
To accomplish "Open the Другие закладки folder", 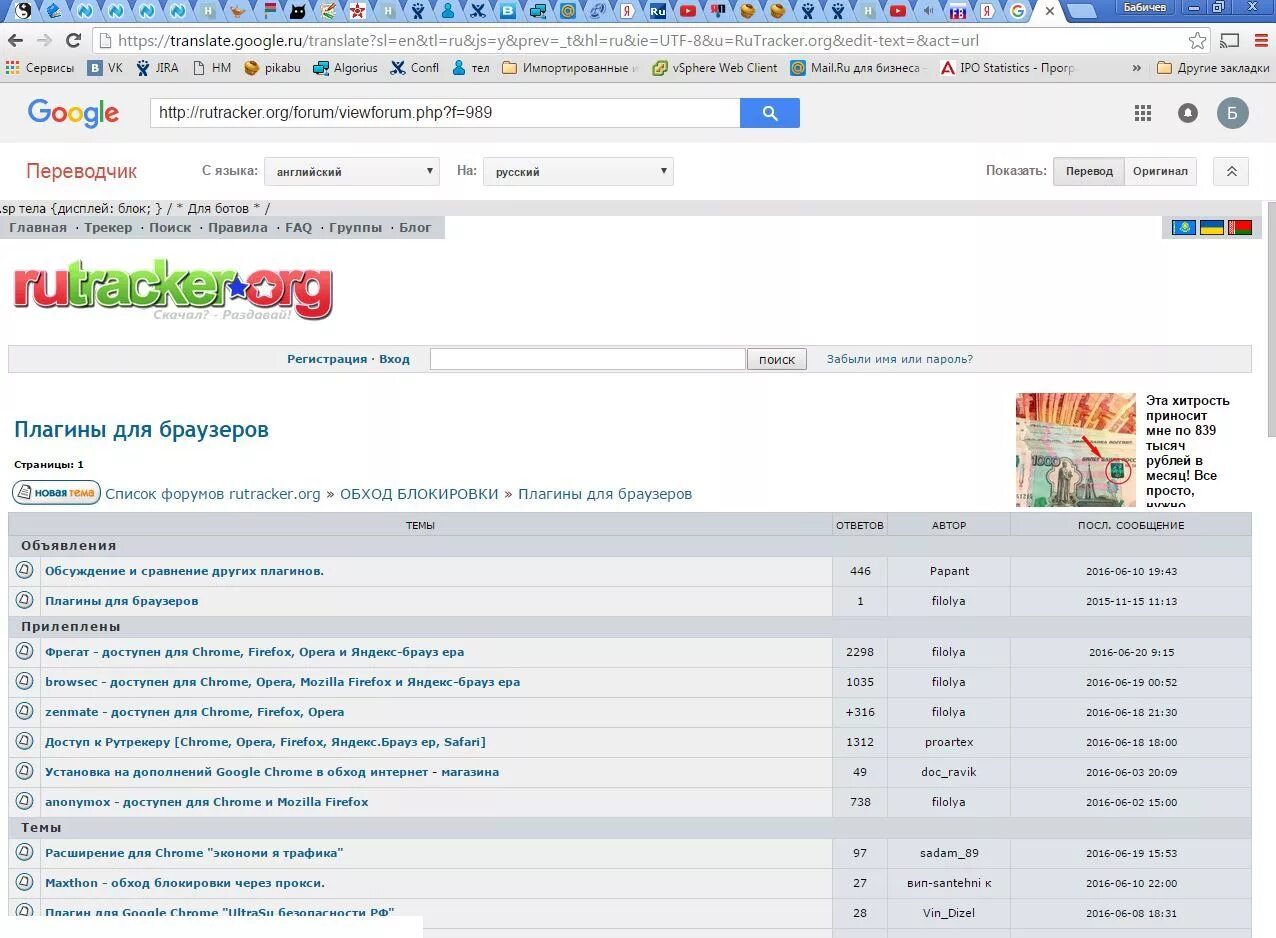I will [1213, 68].
